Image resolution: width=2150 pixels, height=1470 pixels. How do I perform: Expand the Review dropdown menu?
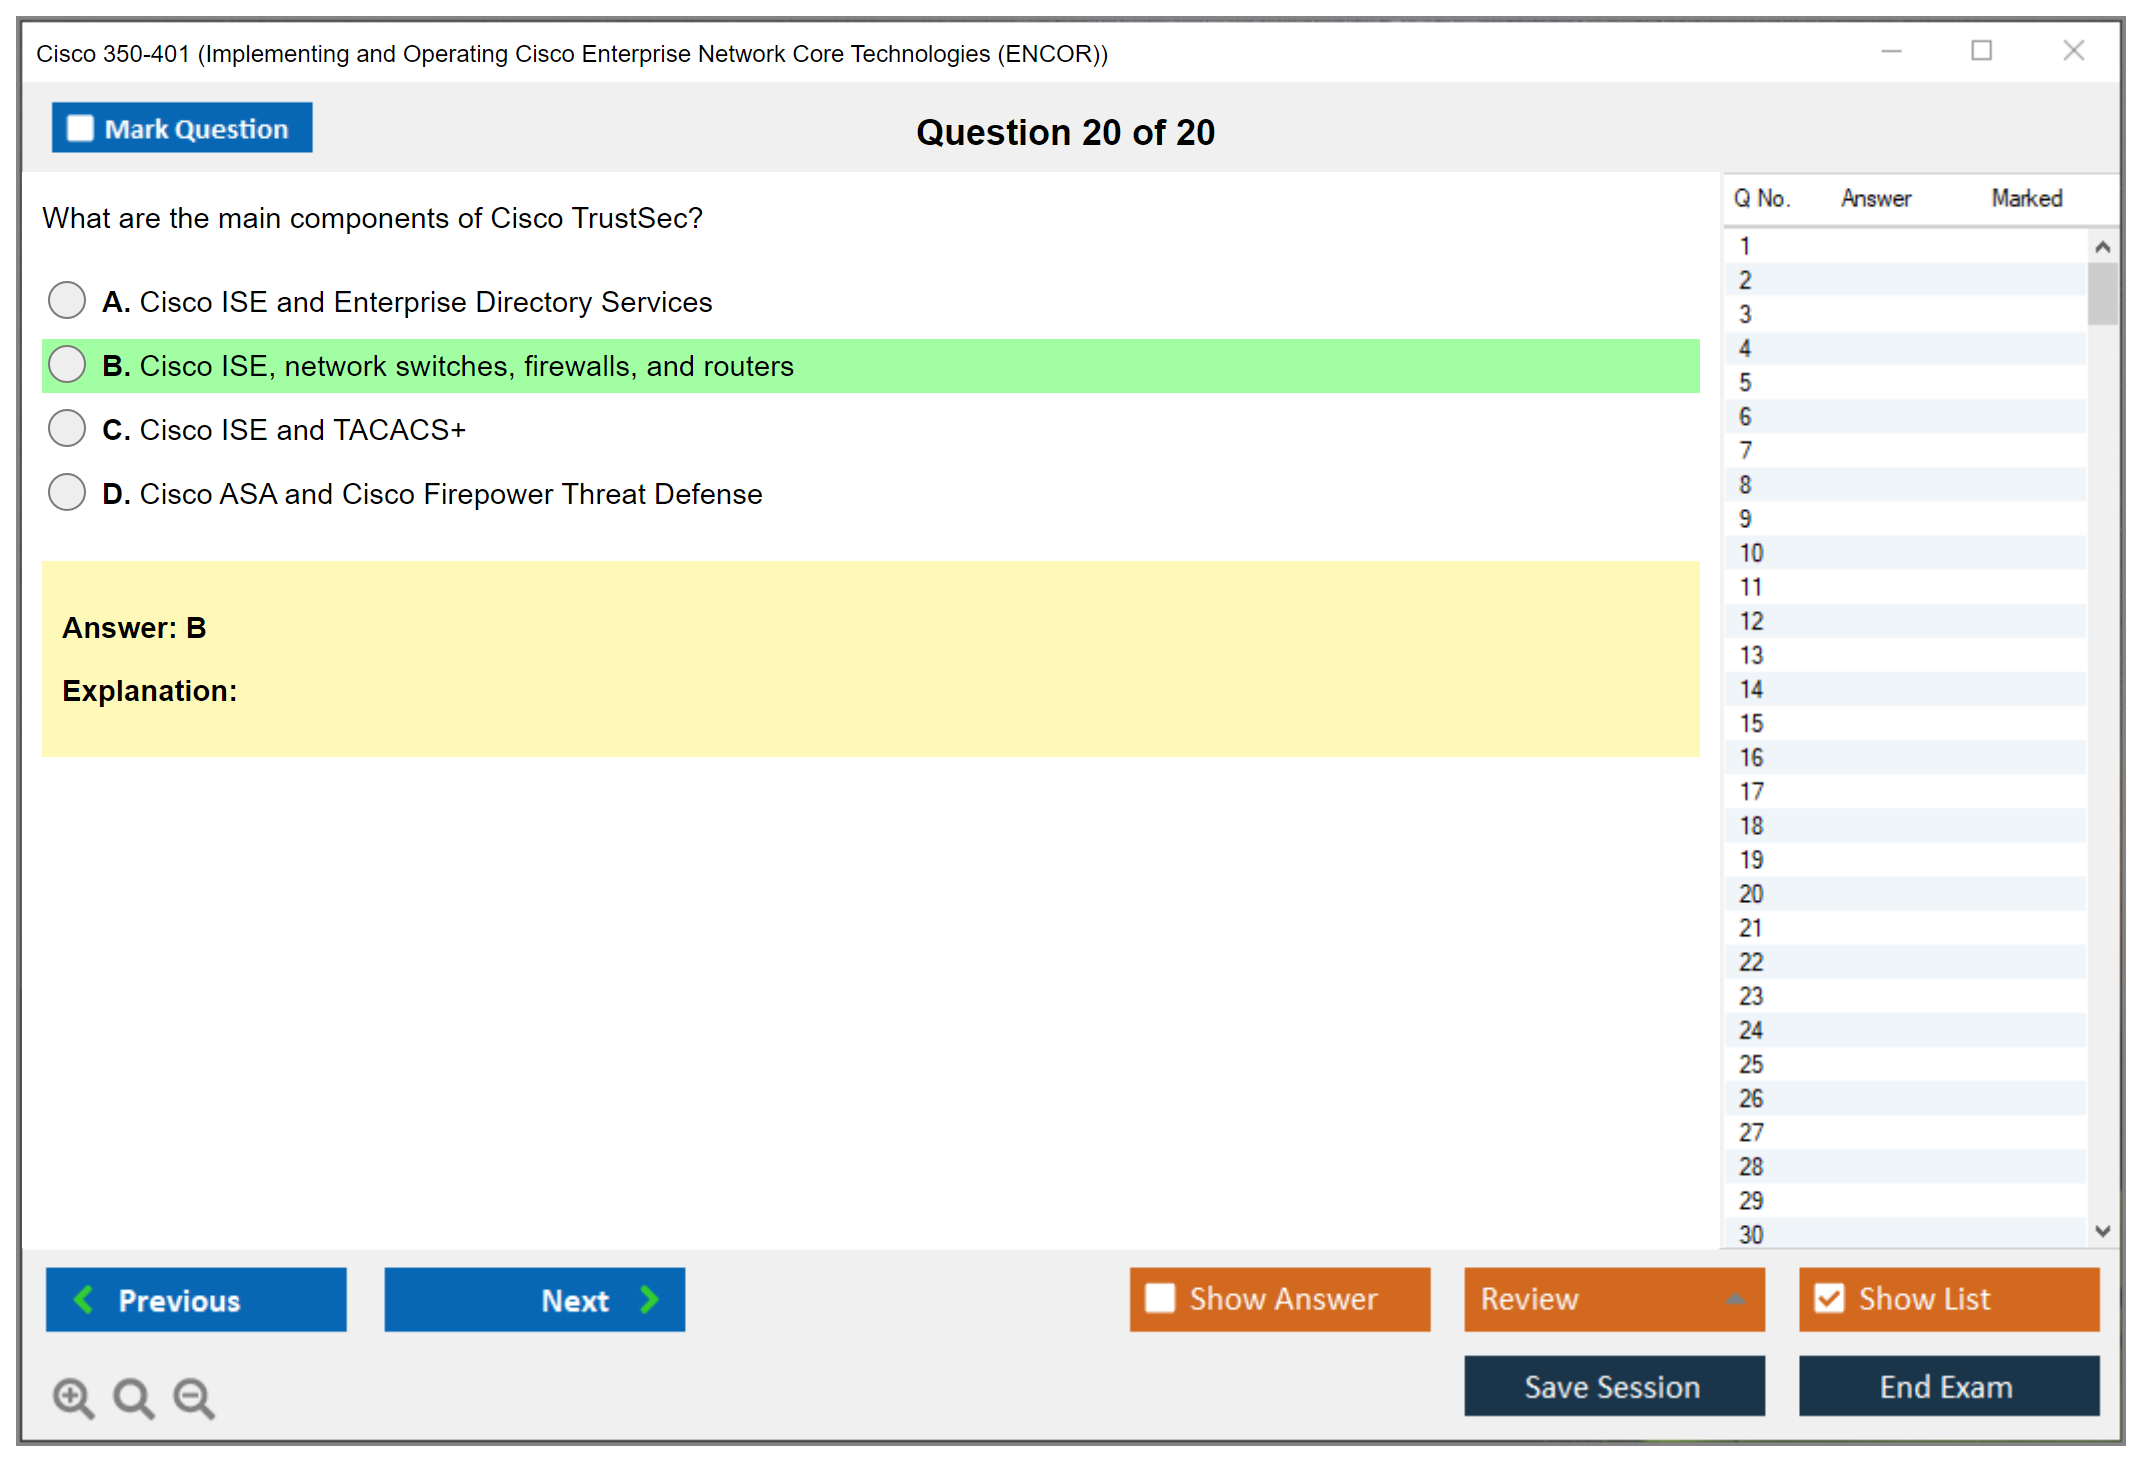pyautogui.click(x=1735, y=1299)
